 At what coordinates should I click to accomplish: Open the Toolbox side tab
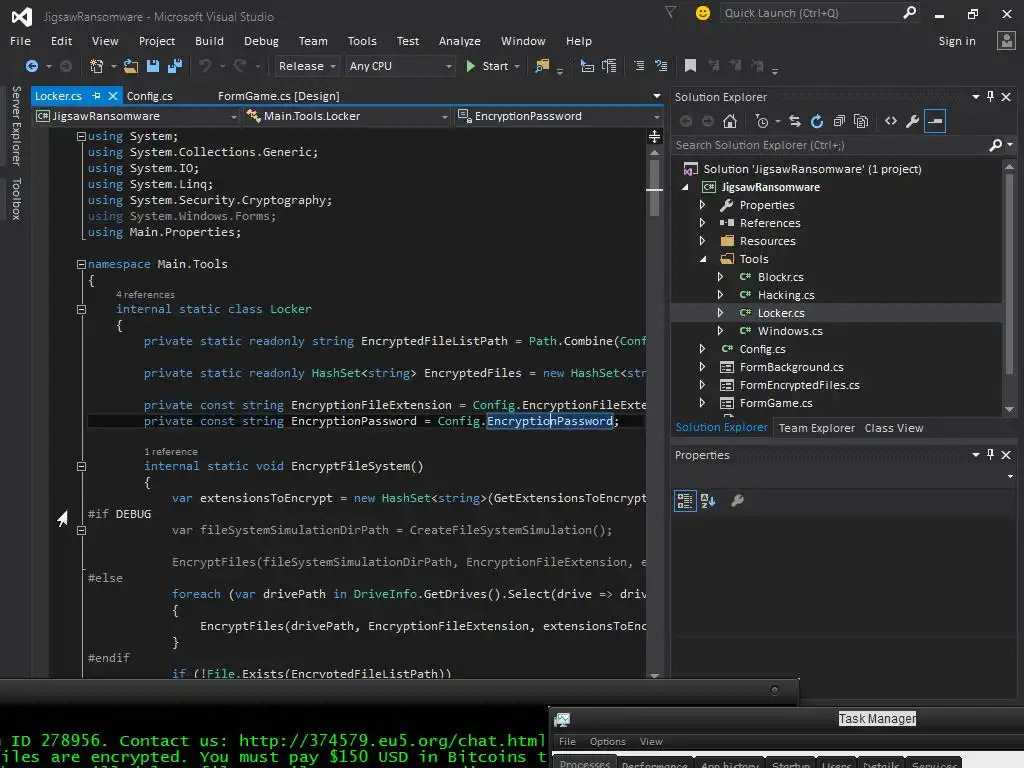16,199
